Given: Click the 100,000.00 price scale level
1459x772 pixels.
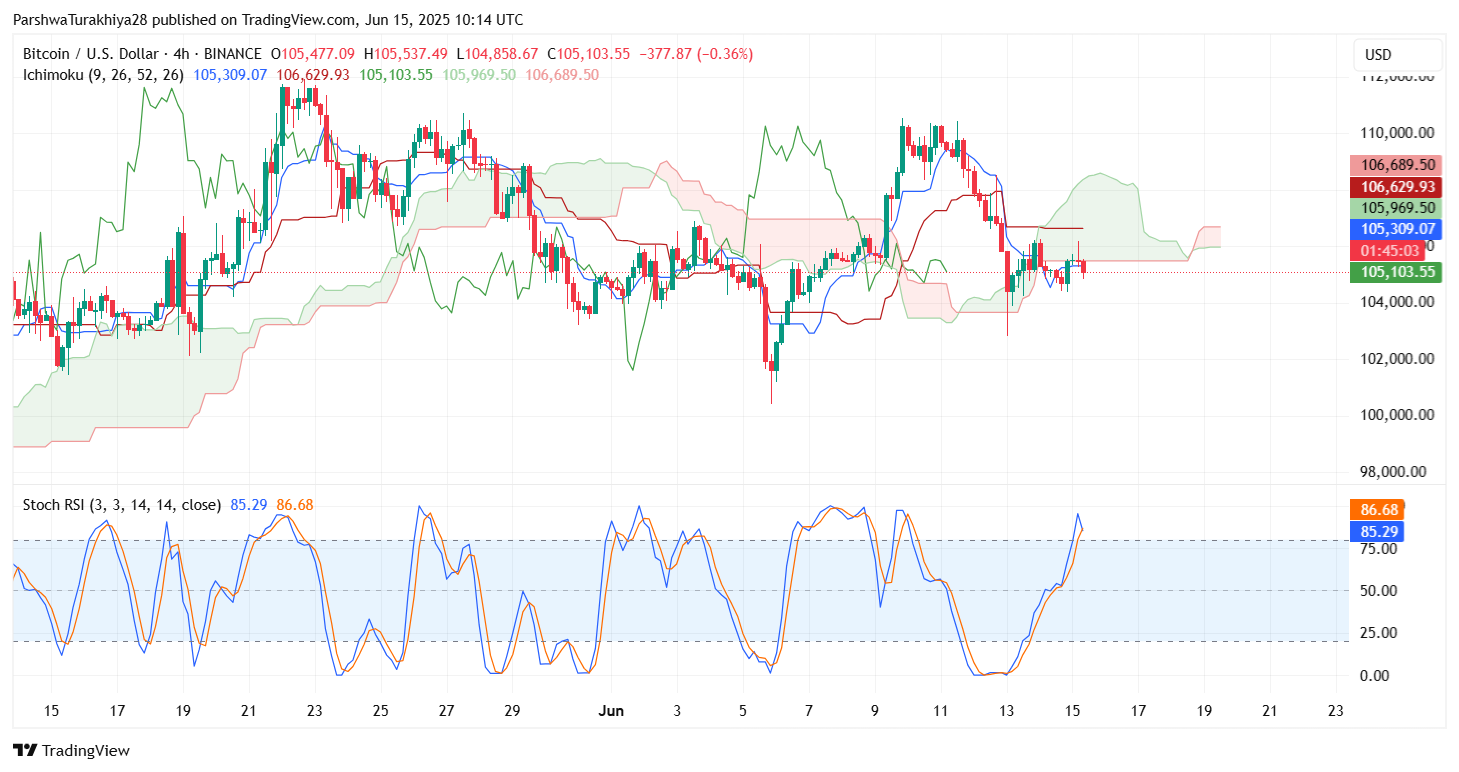Looking at the screenshot, I should (x=1395, y=415).
